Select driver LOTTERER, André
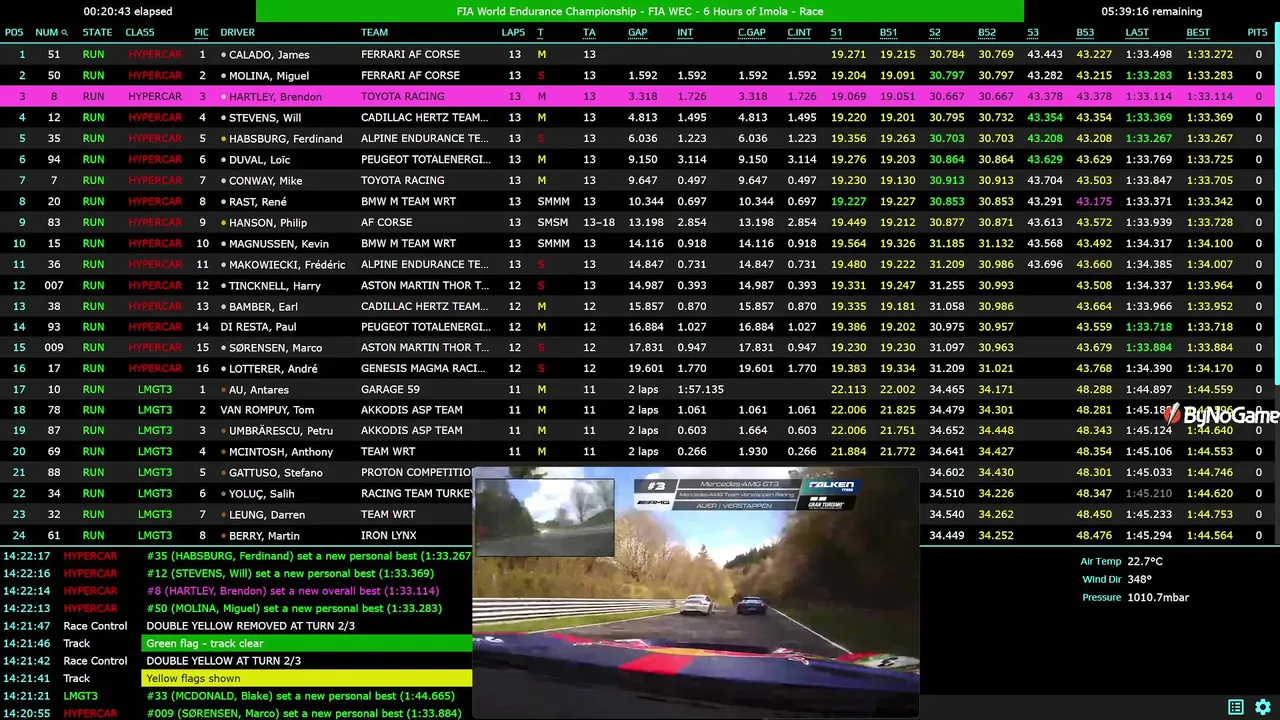Image resolution: width=1280 pixels, height=720 pixels. point(273,369)
